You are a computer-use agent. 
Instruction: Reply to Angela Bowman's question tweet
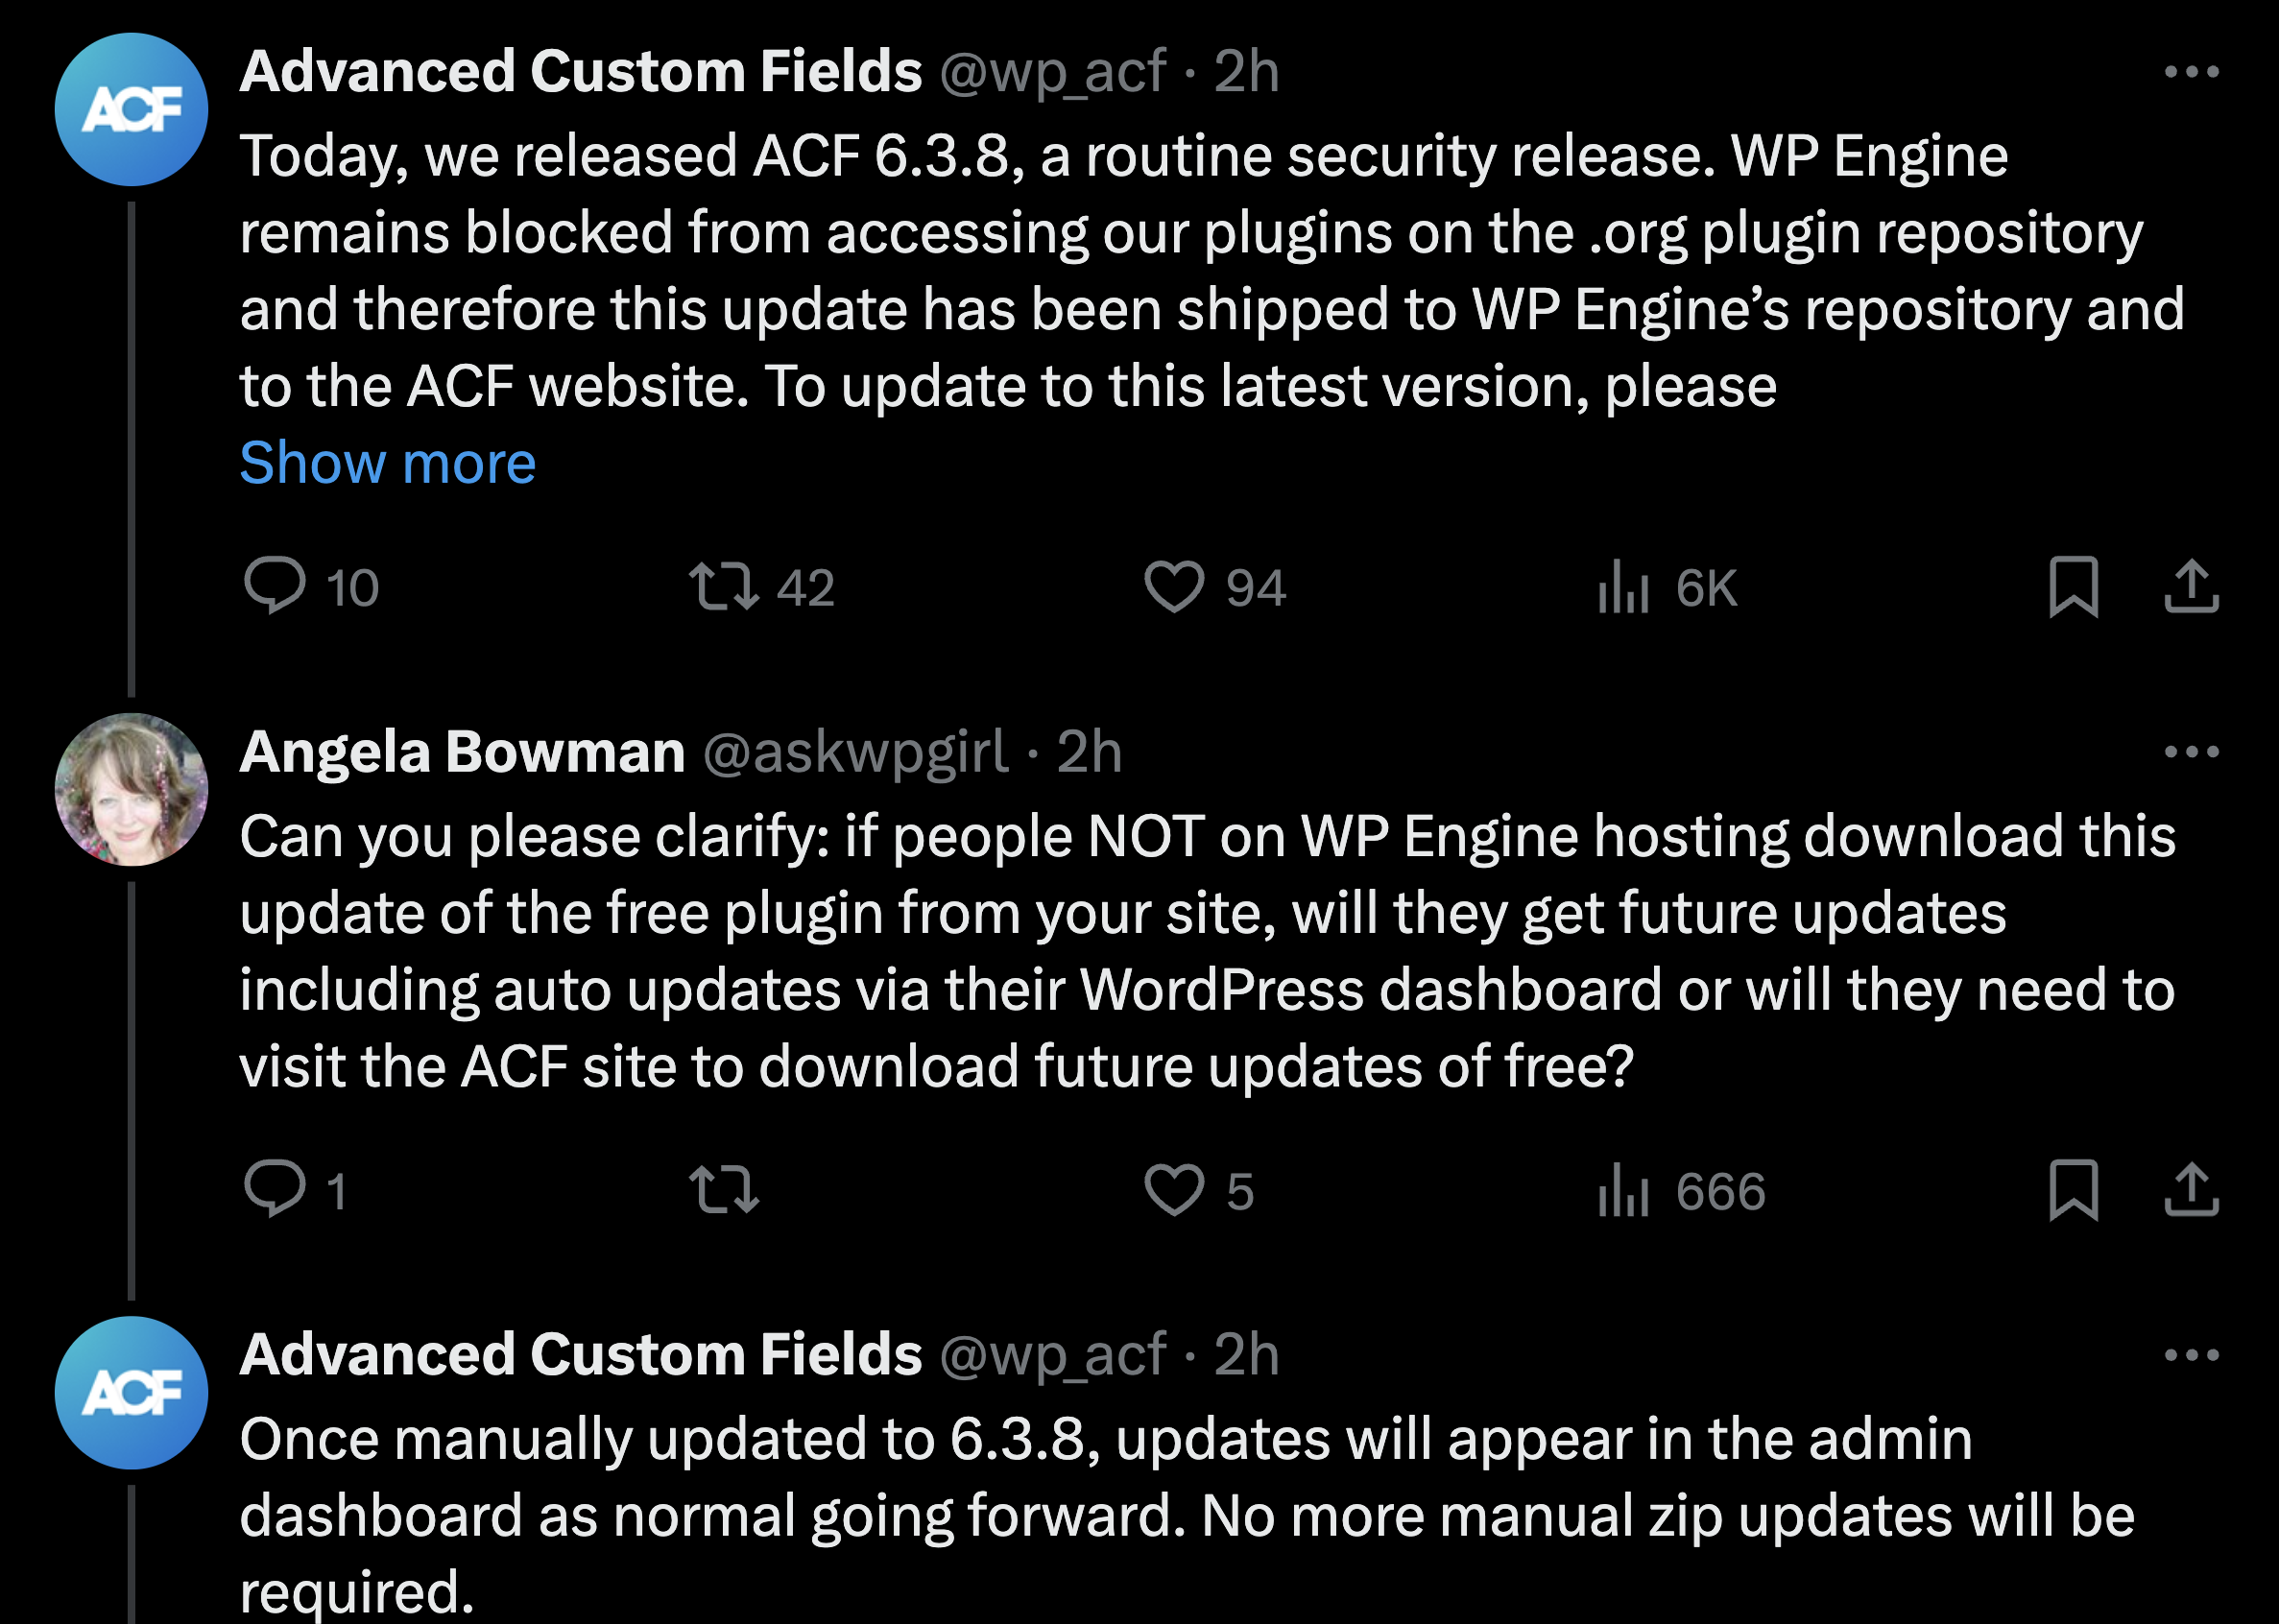click(x=274, y=1189)
